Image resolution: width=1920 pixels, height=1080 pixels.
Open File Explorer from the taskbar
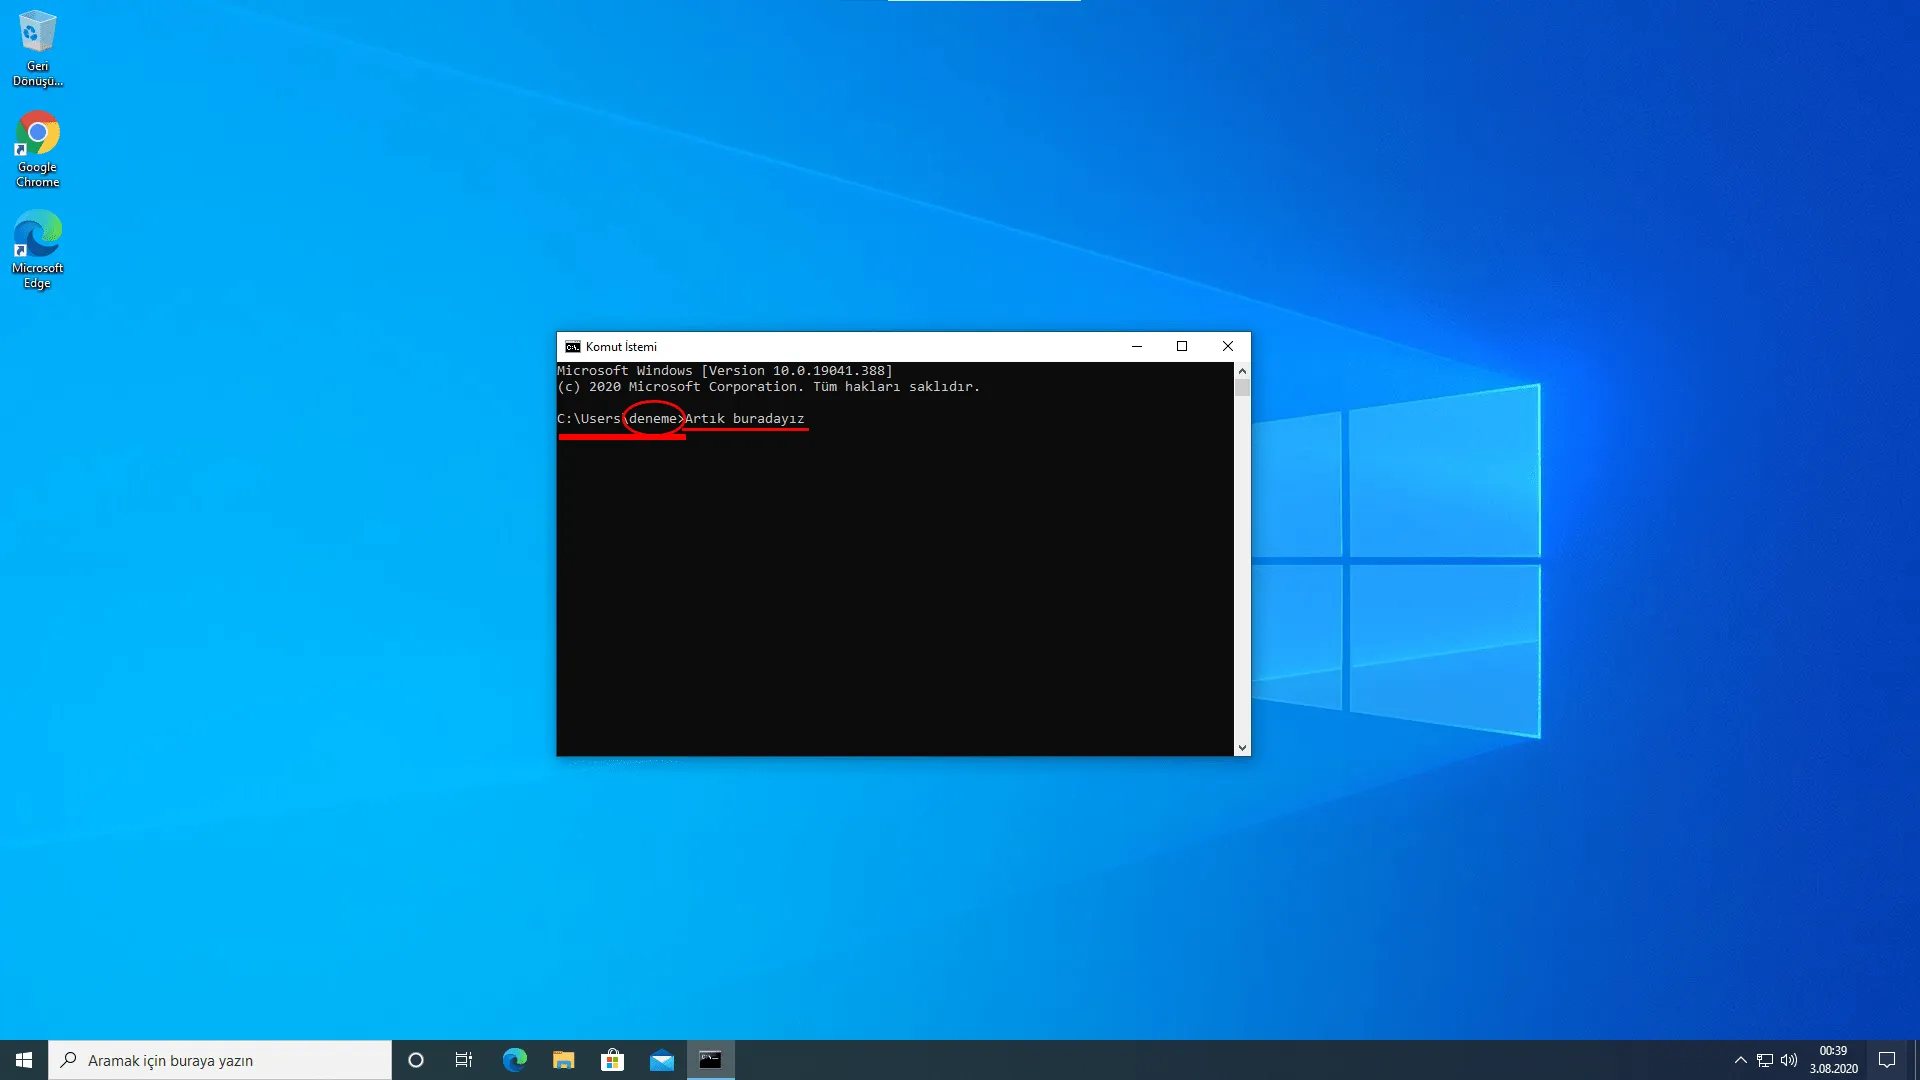564,1059
